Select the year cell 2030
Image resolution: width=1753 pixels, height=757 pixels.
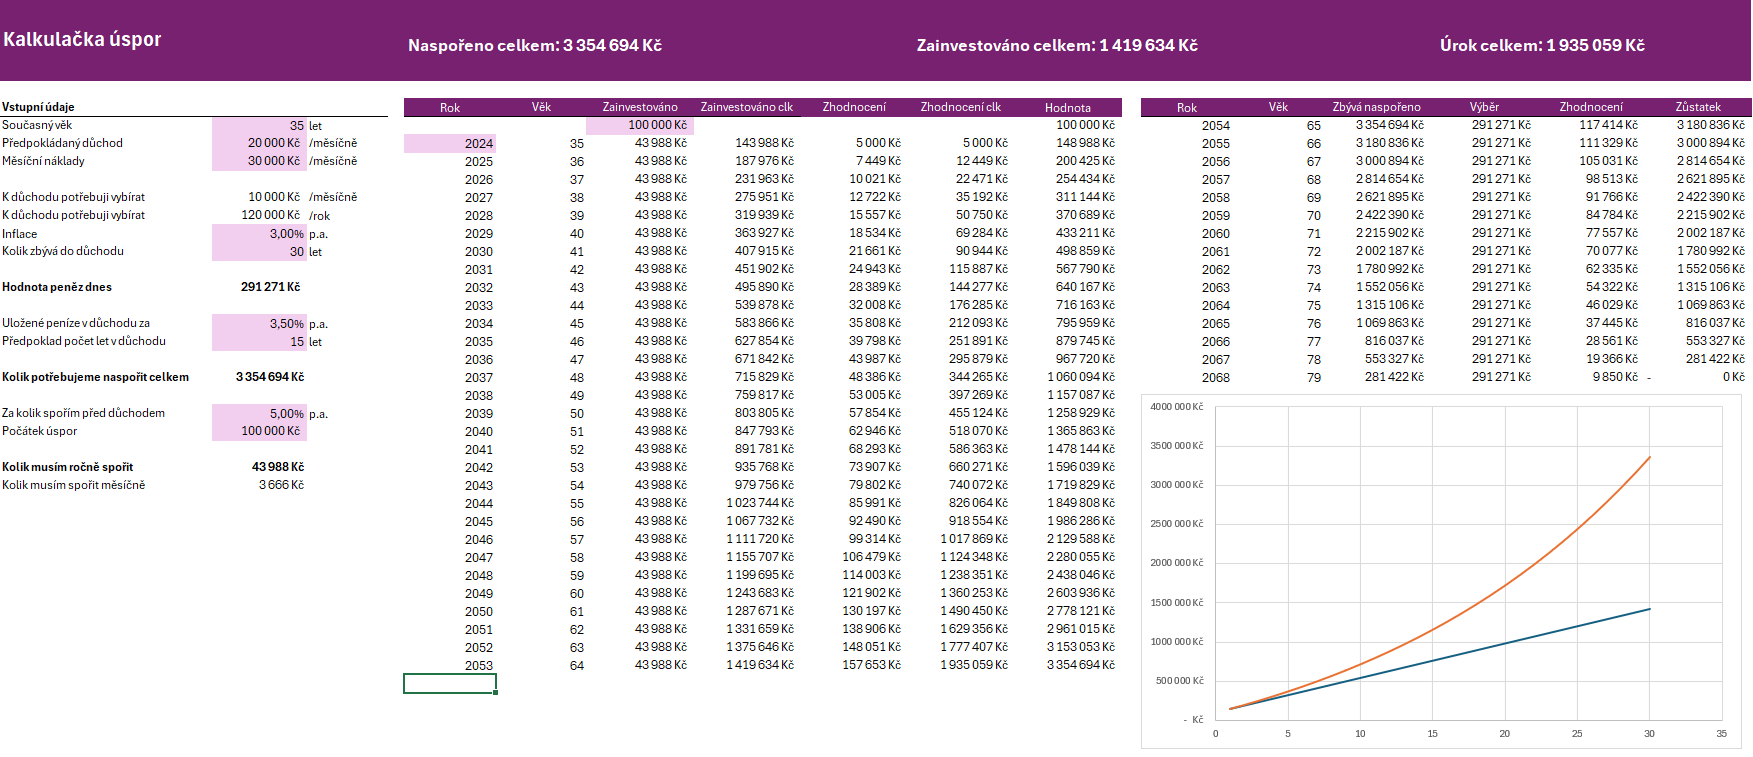click(x=479, y=252)
